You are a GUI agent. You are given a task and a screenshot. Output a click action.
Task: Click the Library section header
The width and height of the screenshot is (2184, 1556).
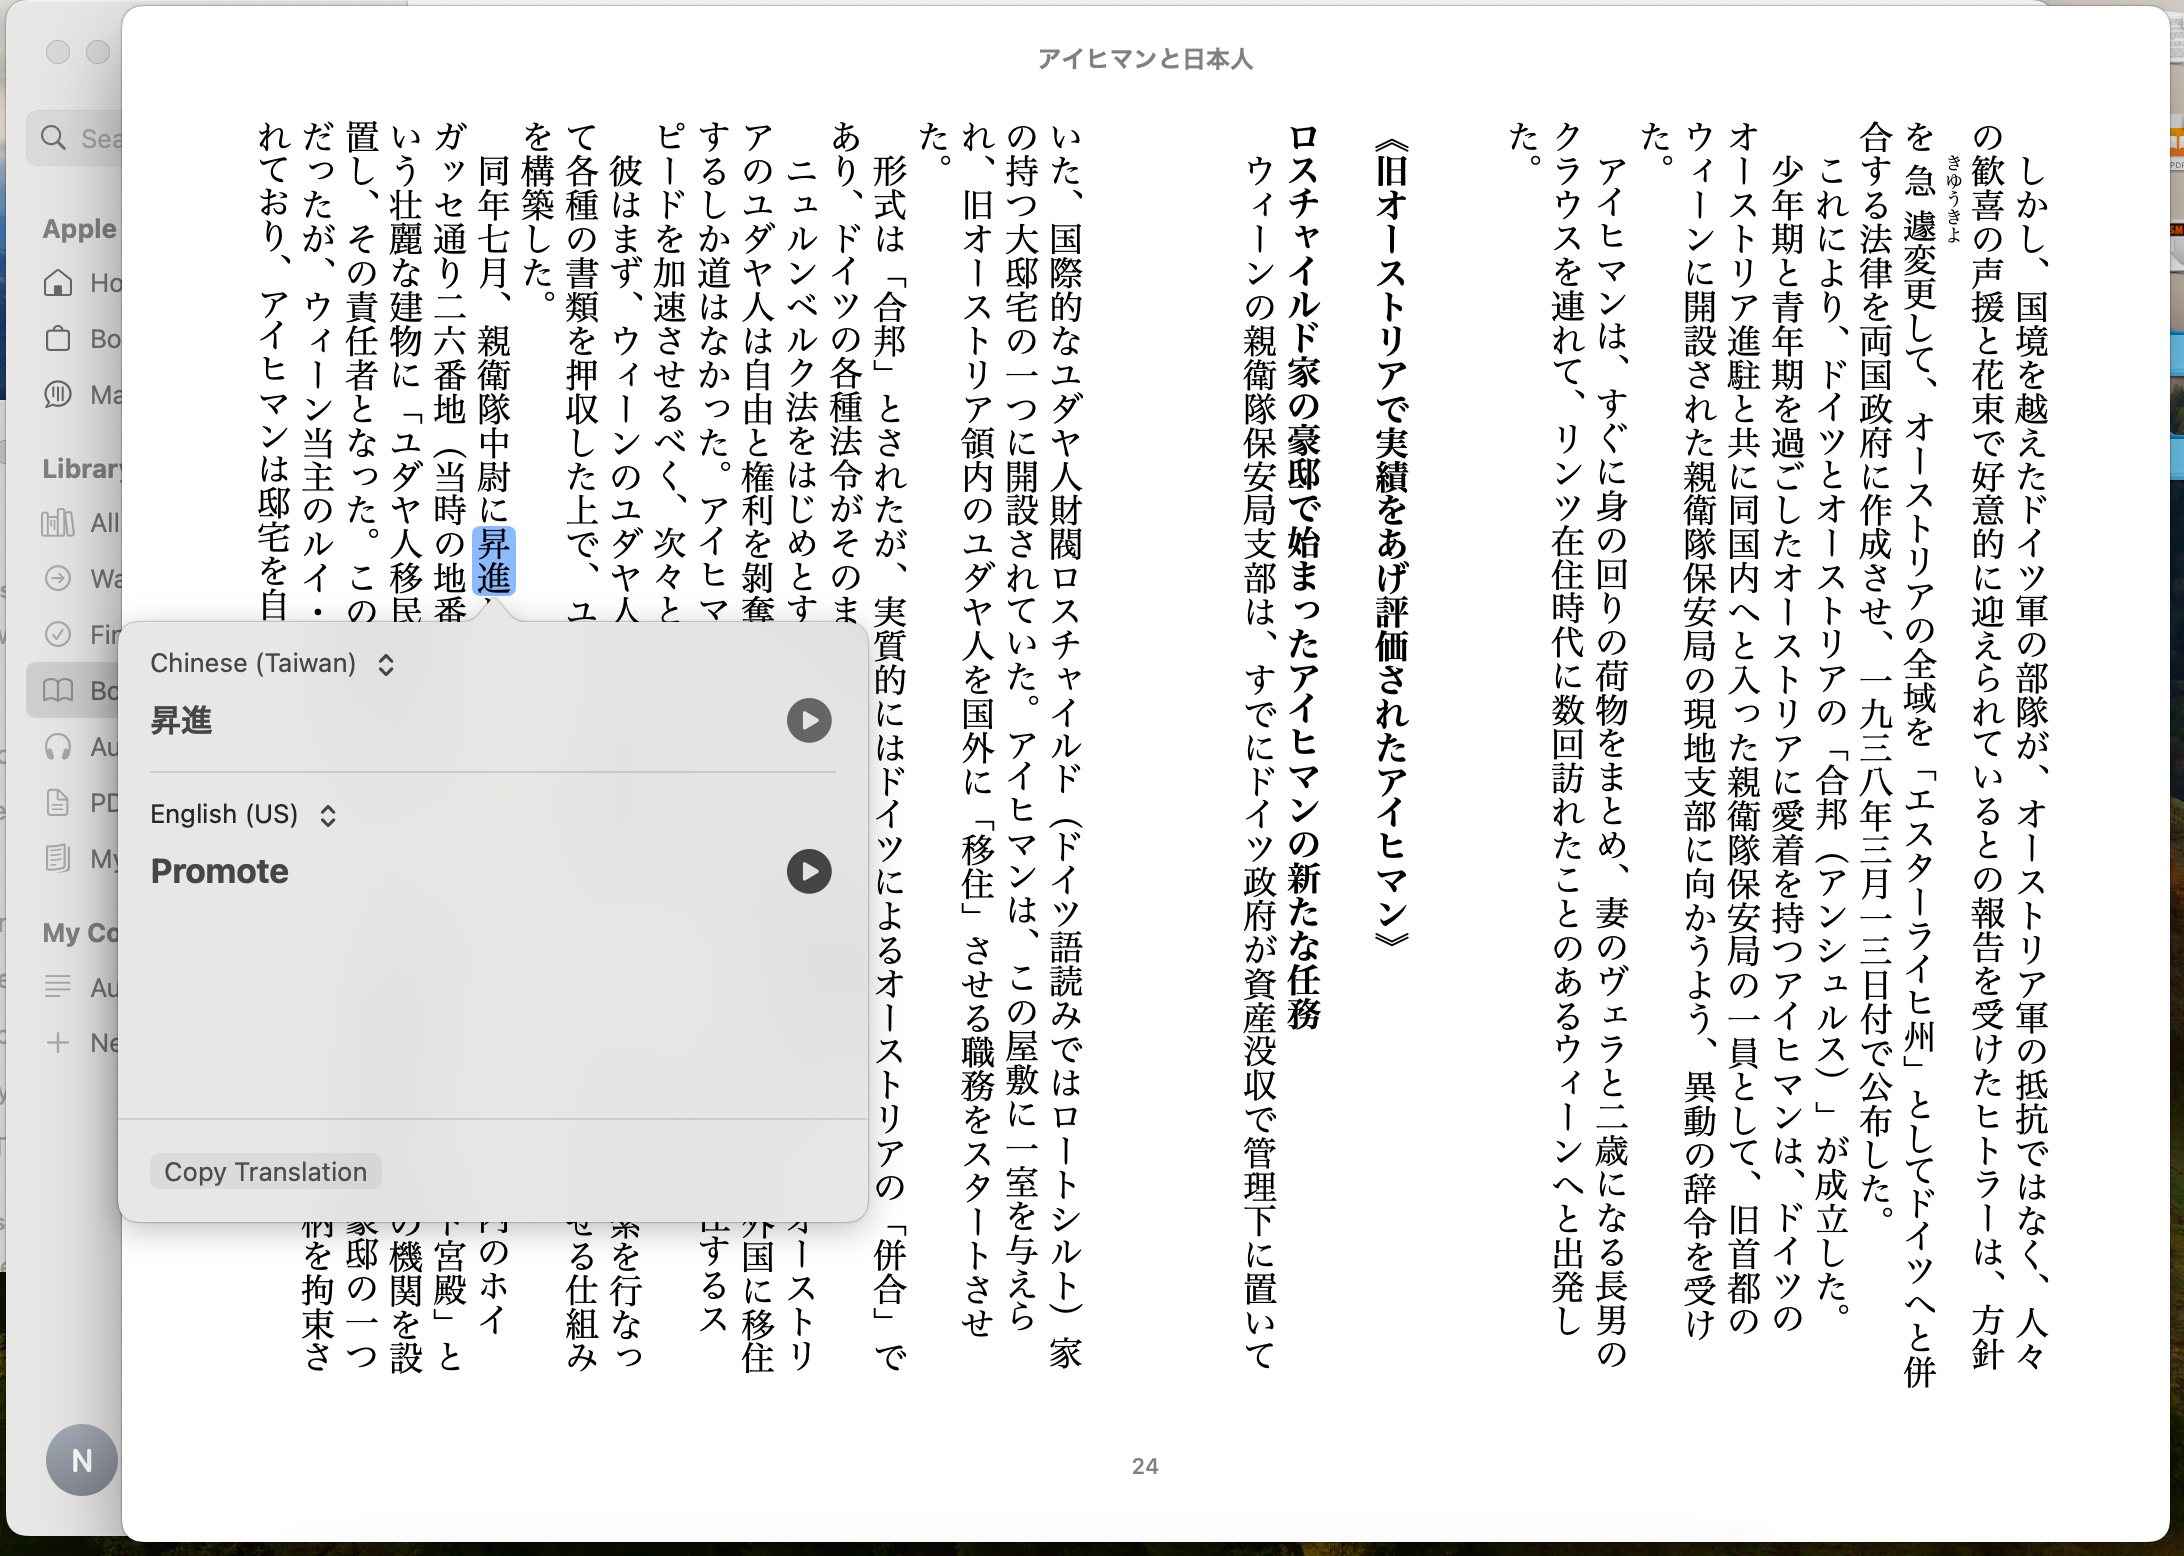point(82,468)
